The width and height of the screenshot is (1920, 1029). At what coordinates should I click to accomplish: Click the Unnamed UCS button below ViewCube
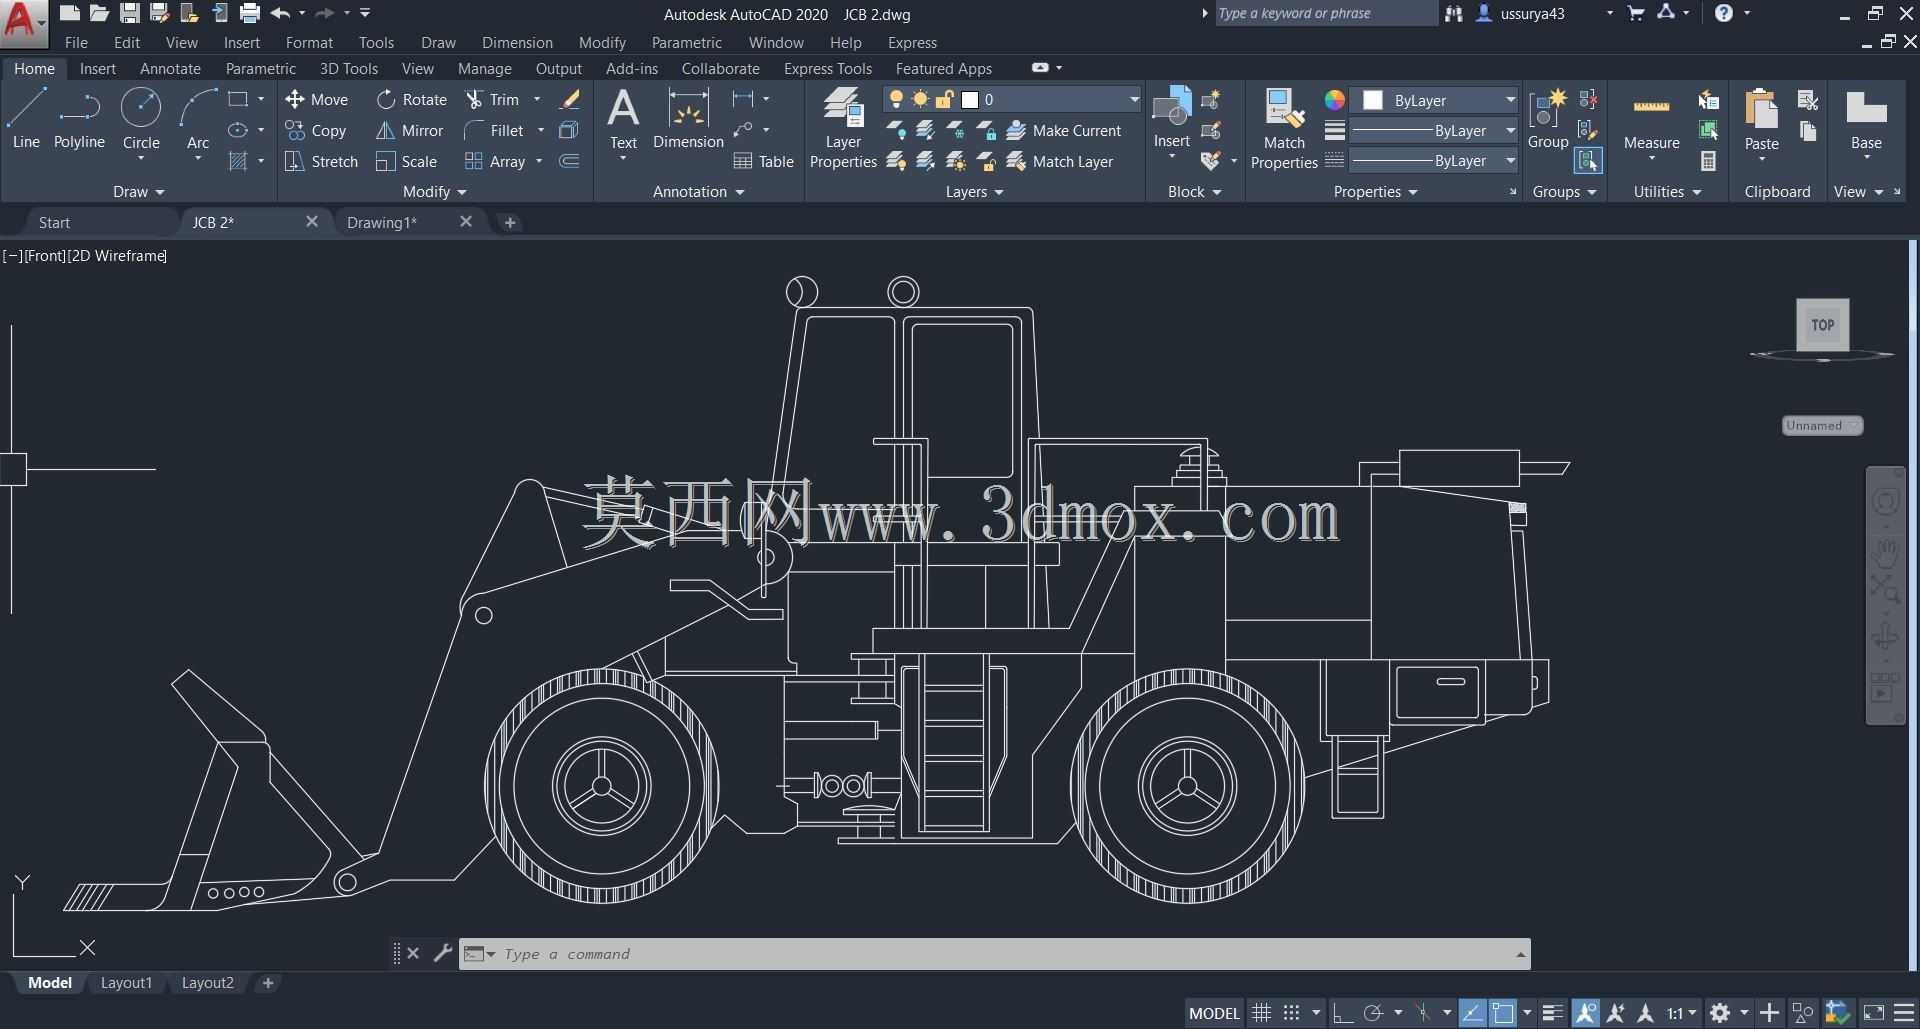(1822, 425)
